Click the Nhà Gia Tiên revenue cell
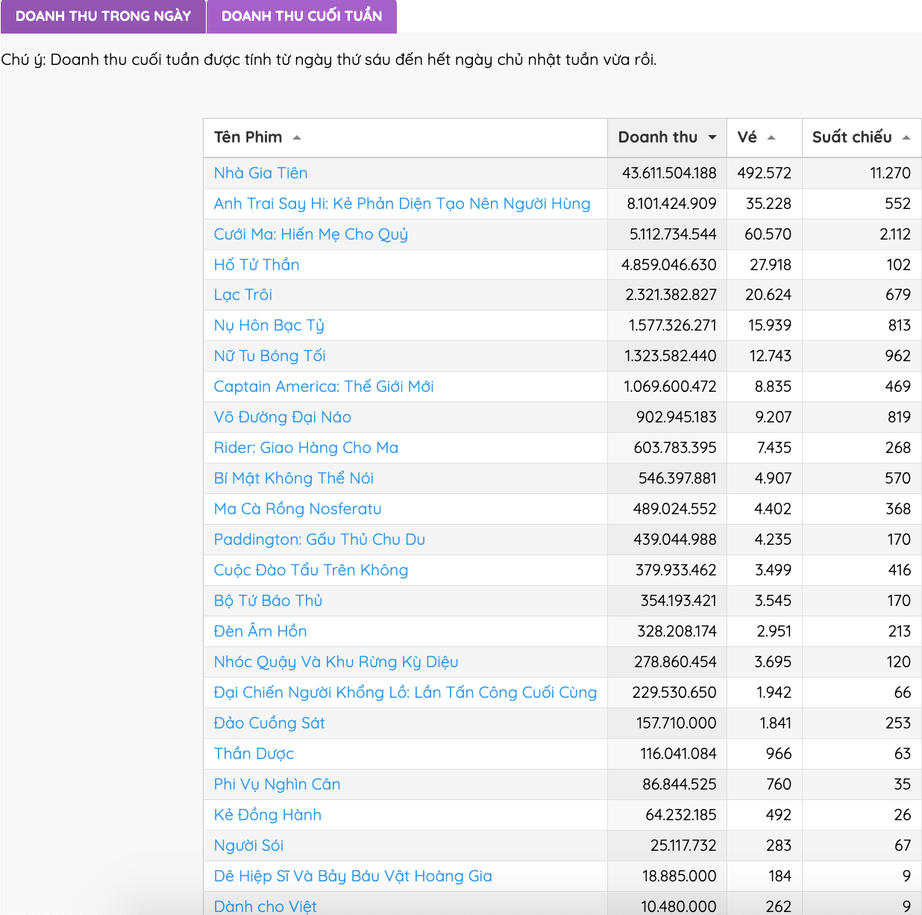Viewport: 922px width, 915px height. (x=669, y=173)
